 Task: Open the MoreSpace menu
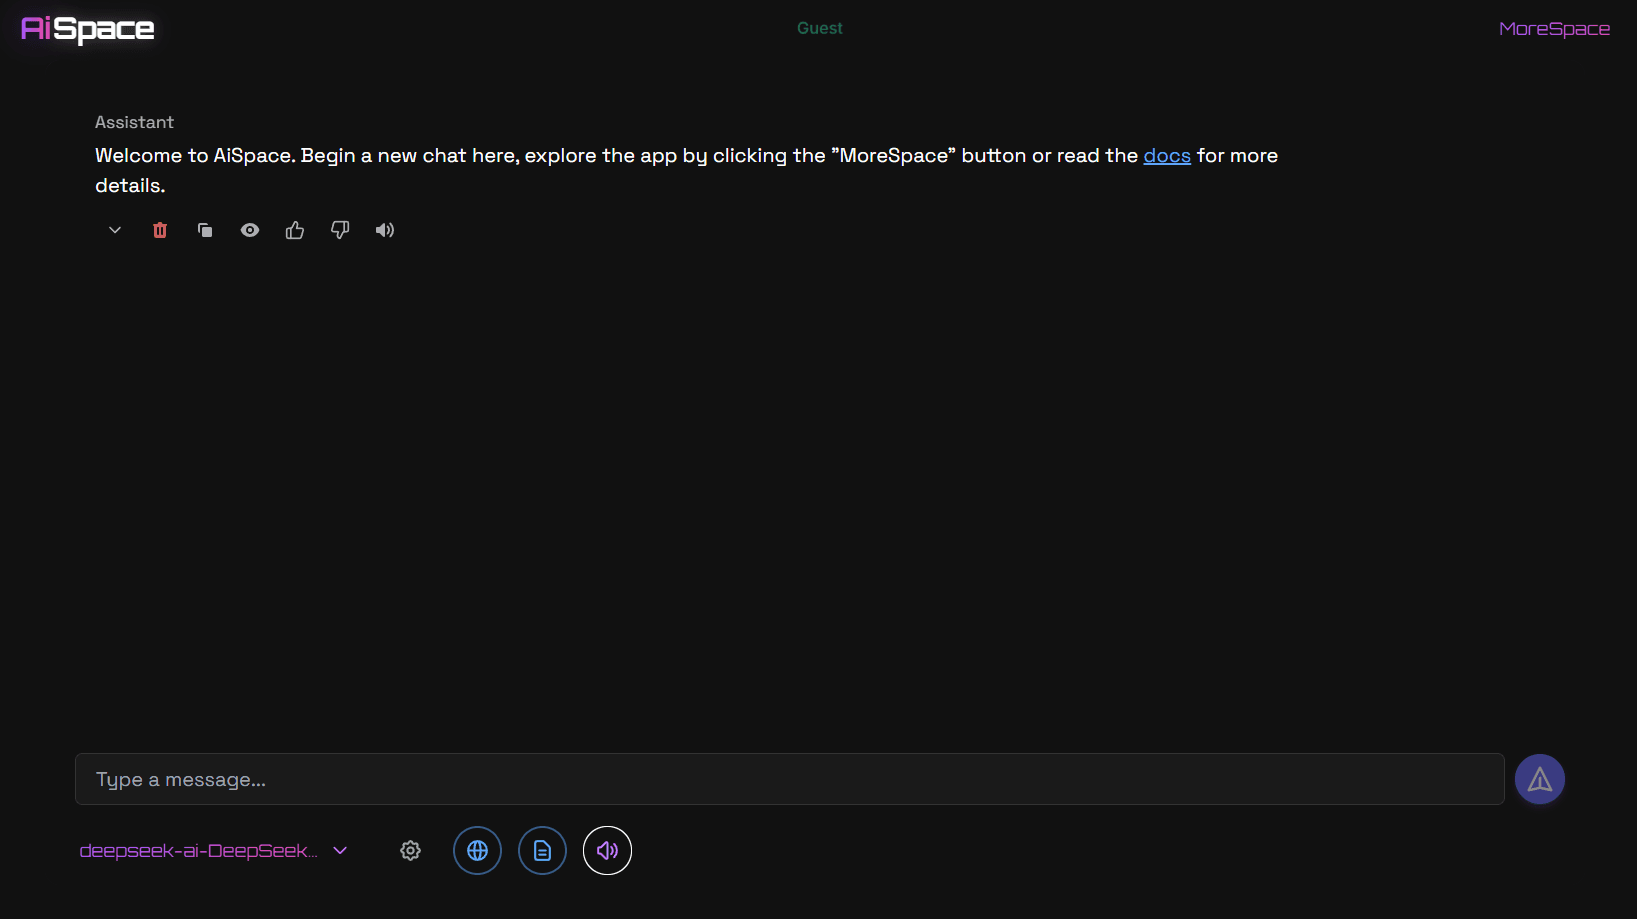[x=1554, y=29]
